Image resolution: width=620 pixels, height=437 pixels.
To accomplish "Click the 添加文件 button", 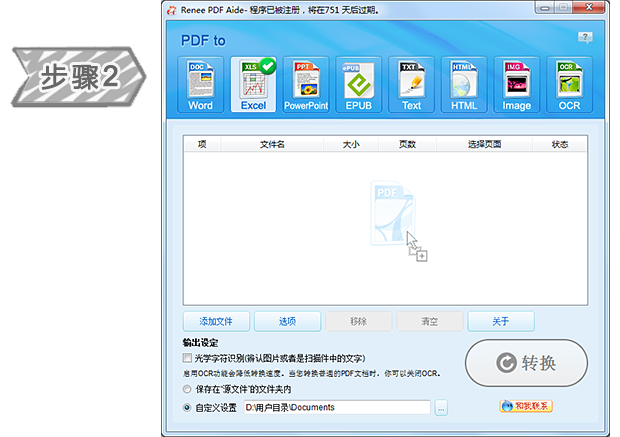I will coord(216,321).
